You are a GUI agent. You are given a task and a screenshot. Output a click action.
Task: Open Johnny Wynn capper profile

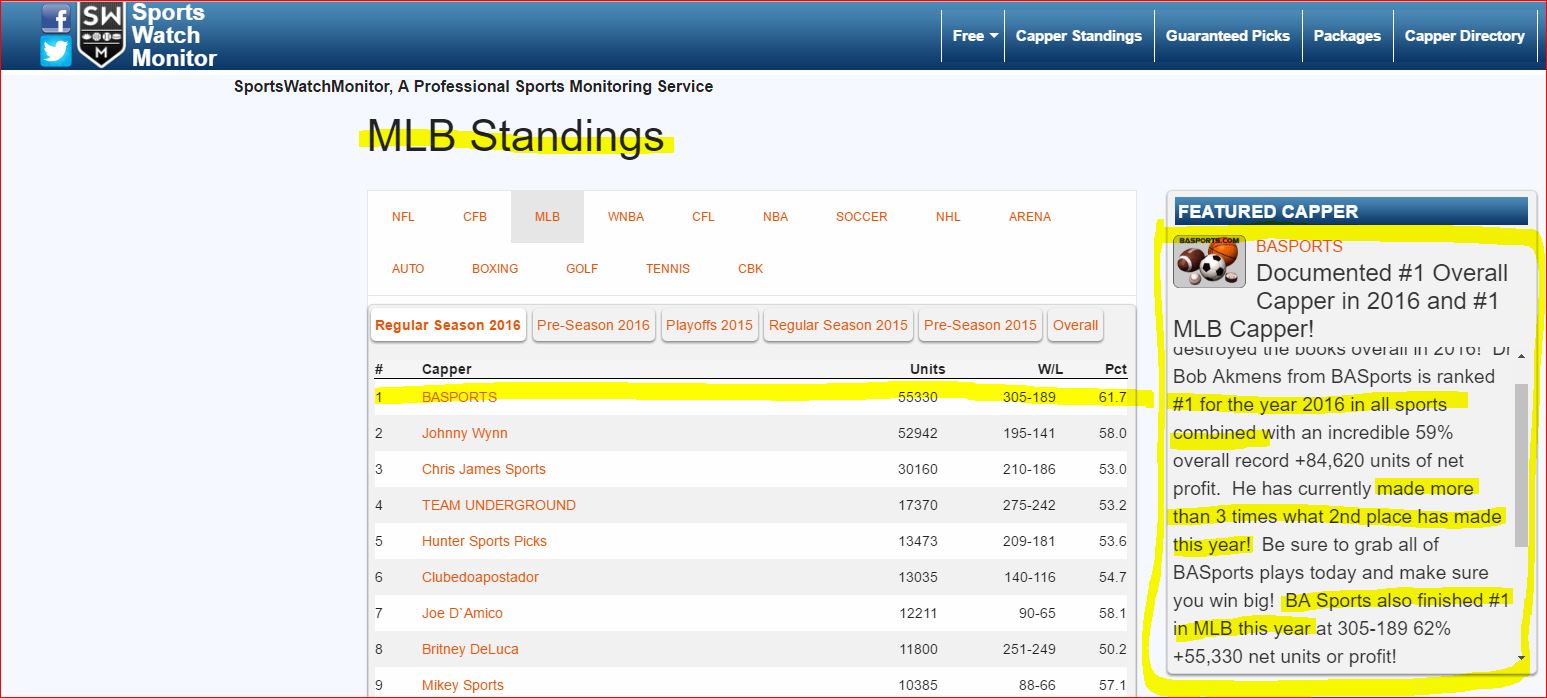tap(465, 433)
